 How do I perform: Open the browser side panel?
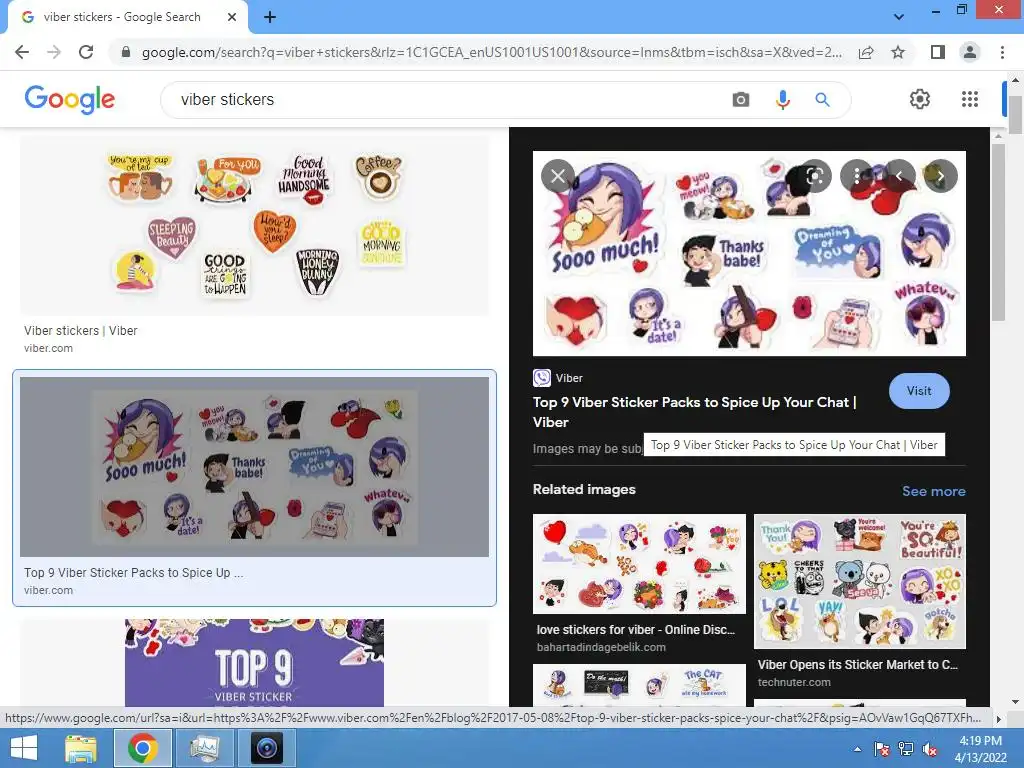pyautogui.click(x=938, y=52)
